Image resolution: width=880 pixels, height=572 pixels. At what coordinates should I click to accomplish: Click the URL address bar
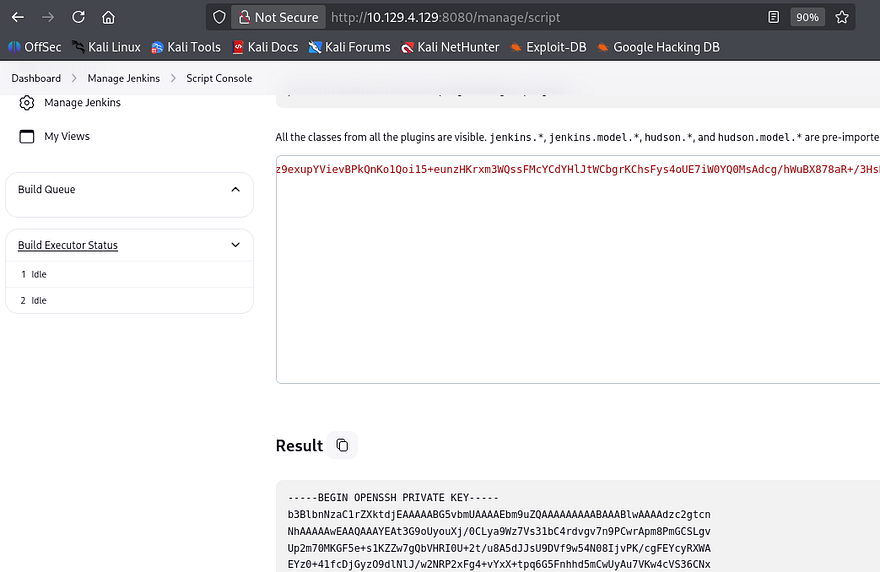[540, 17]
